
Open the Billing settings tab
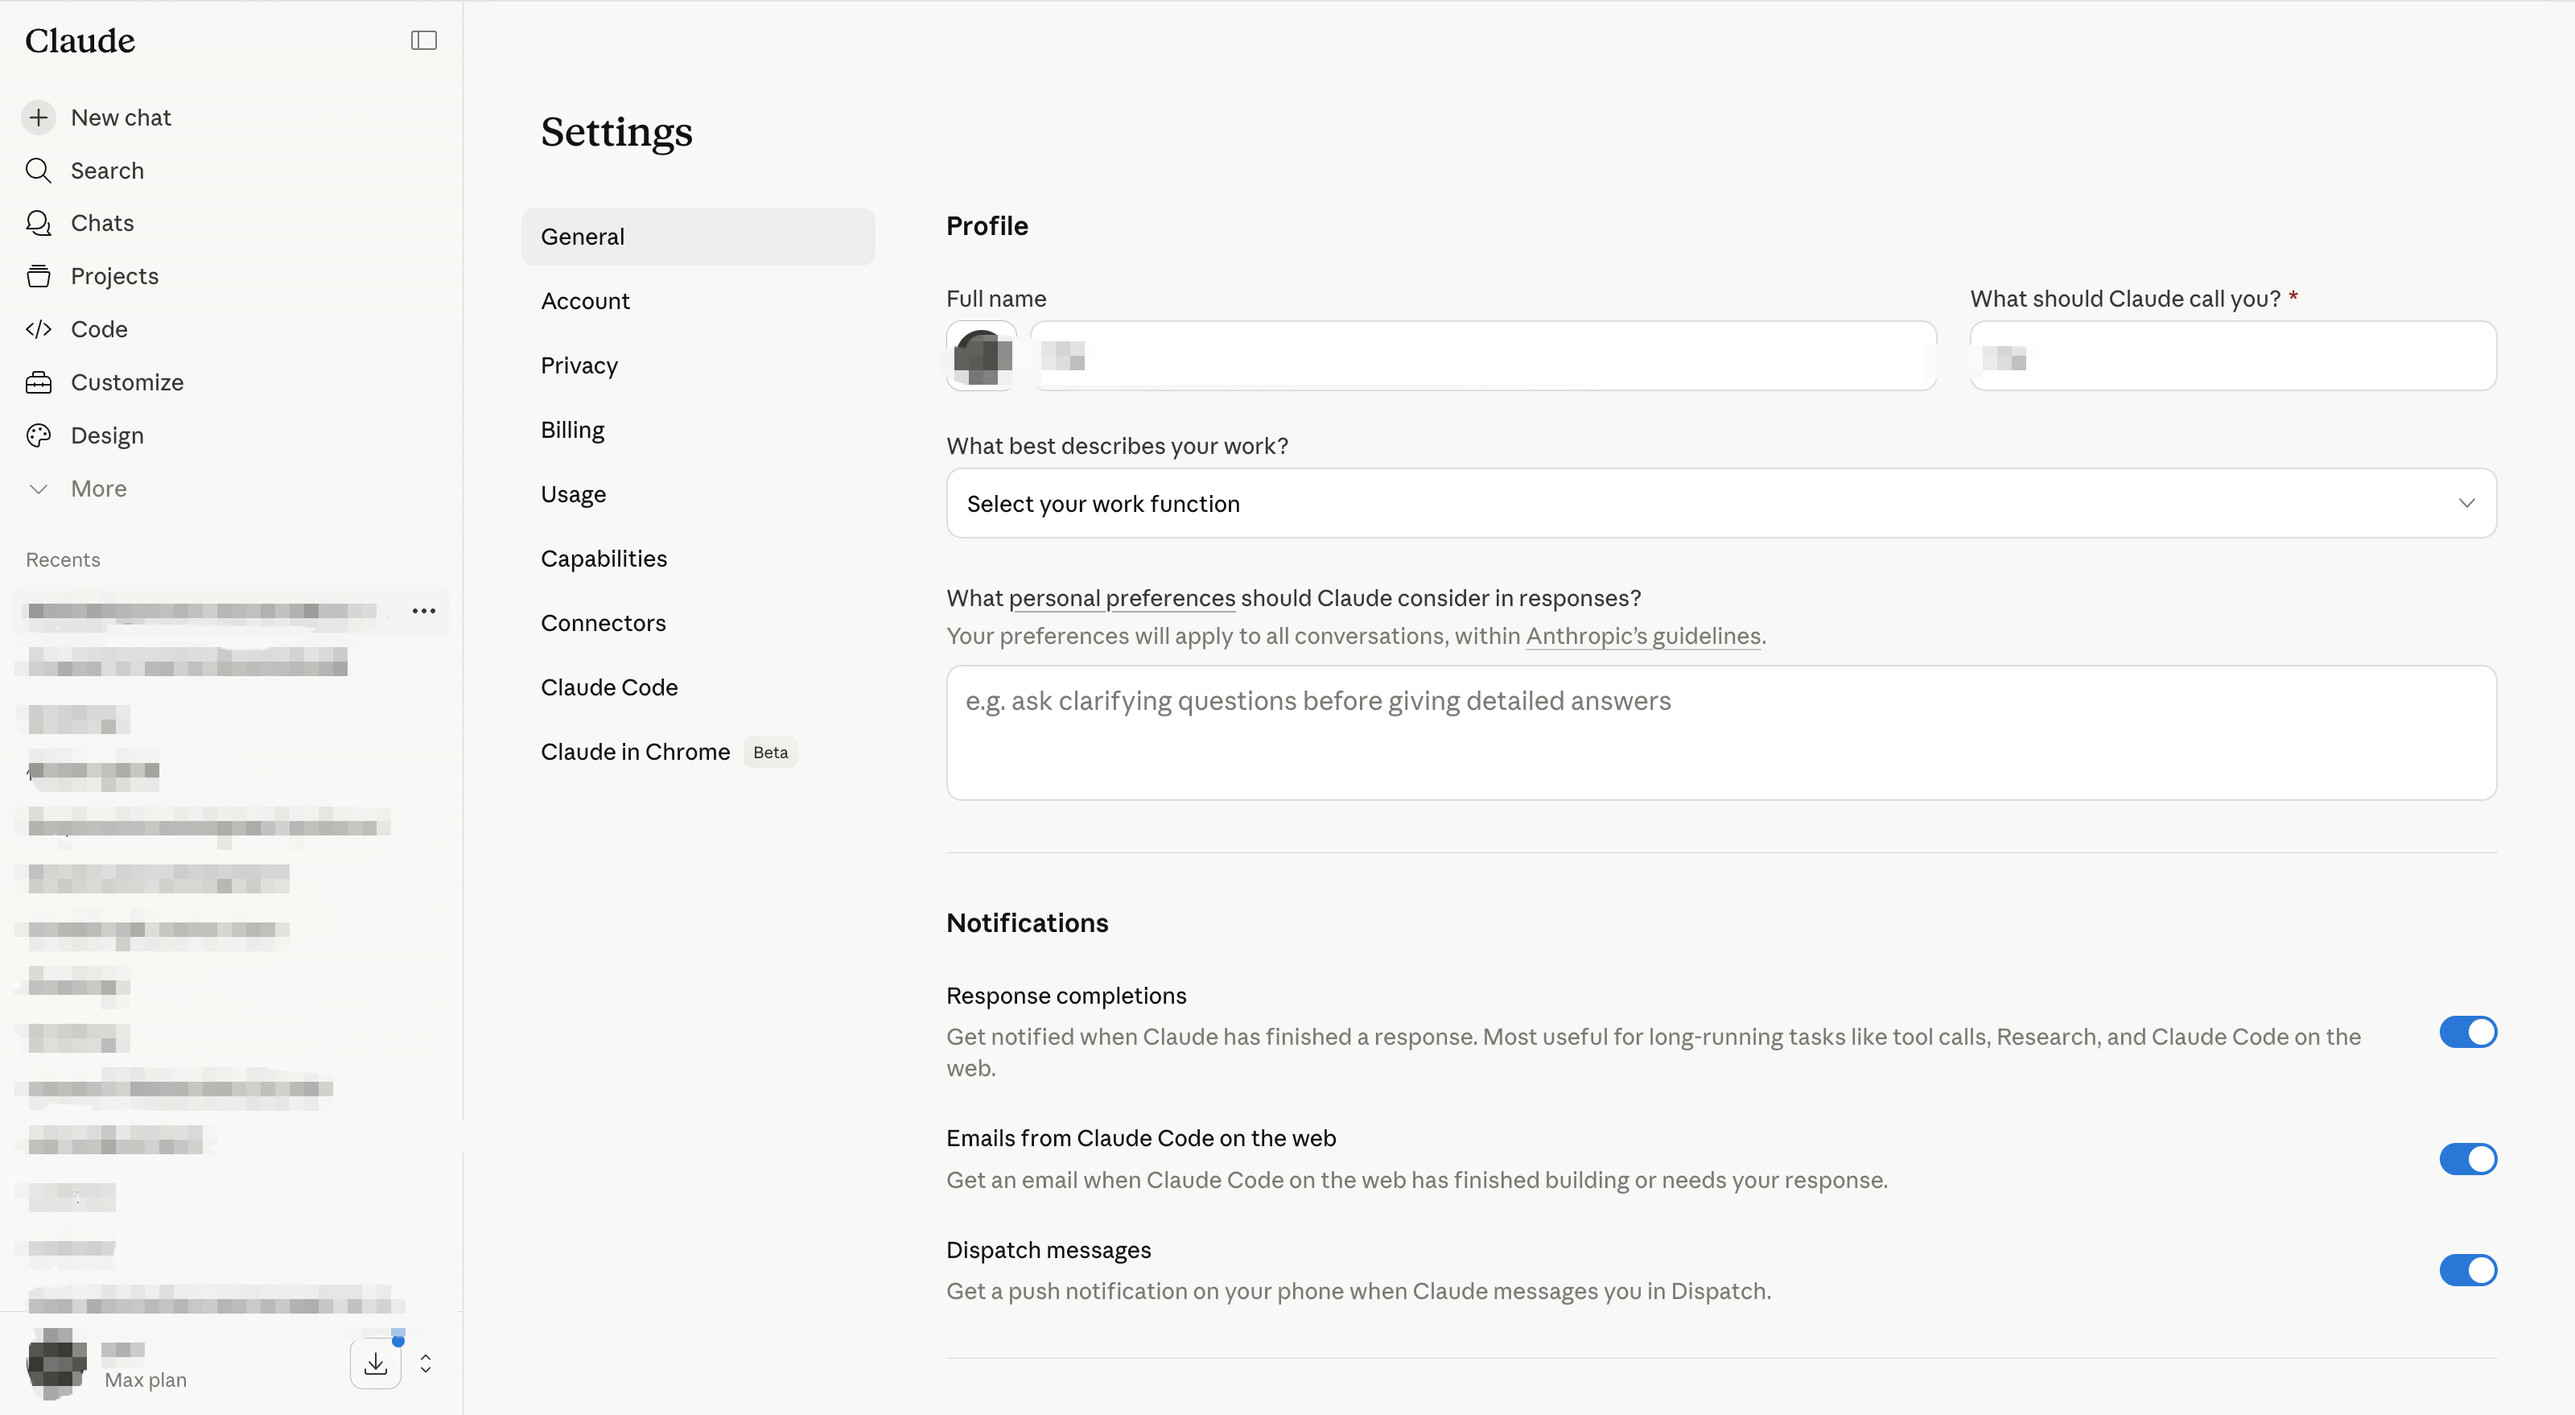(698, 430)
